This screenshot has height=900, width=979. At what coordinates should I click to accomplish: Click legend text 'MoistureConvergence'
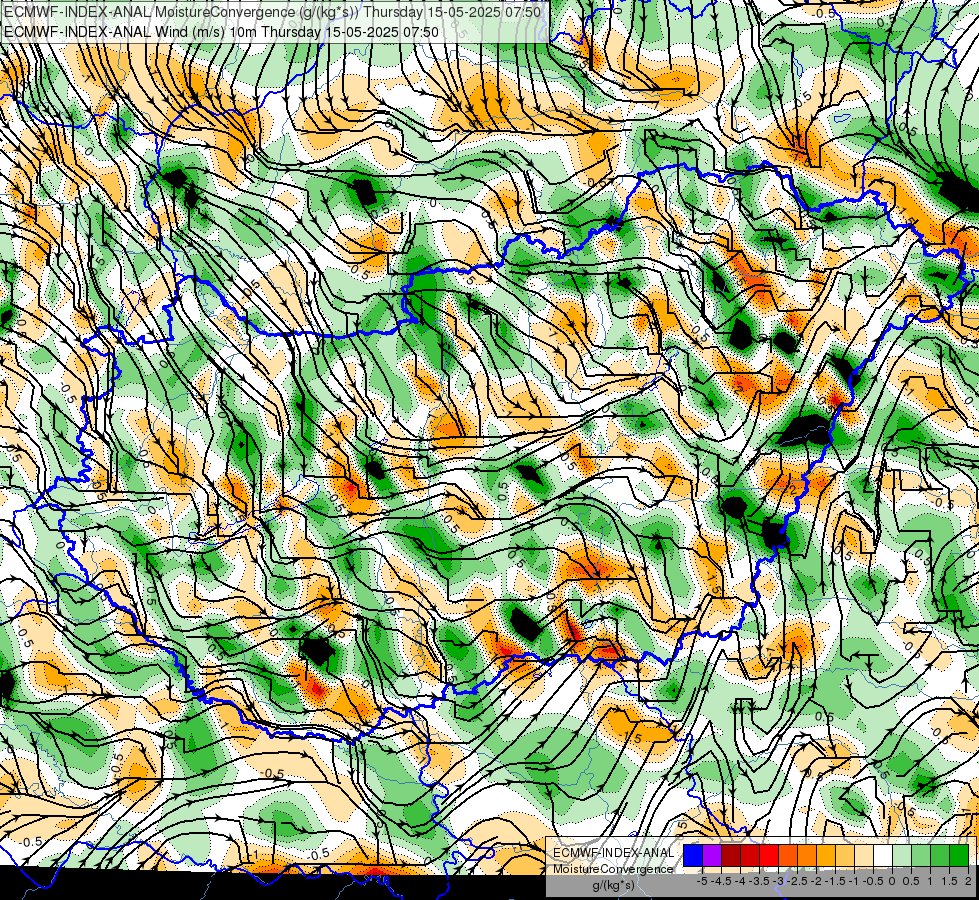coord(613,869)
